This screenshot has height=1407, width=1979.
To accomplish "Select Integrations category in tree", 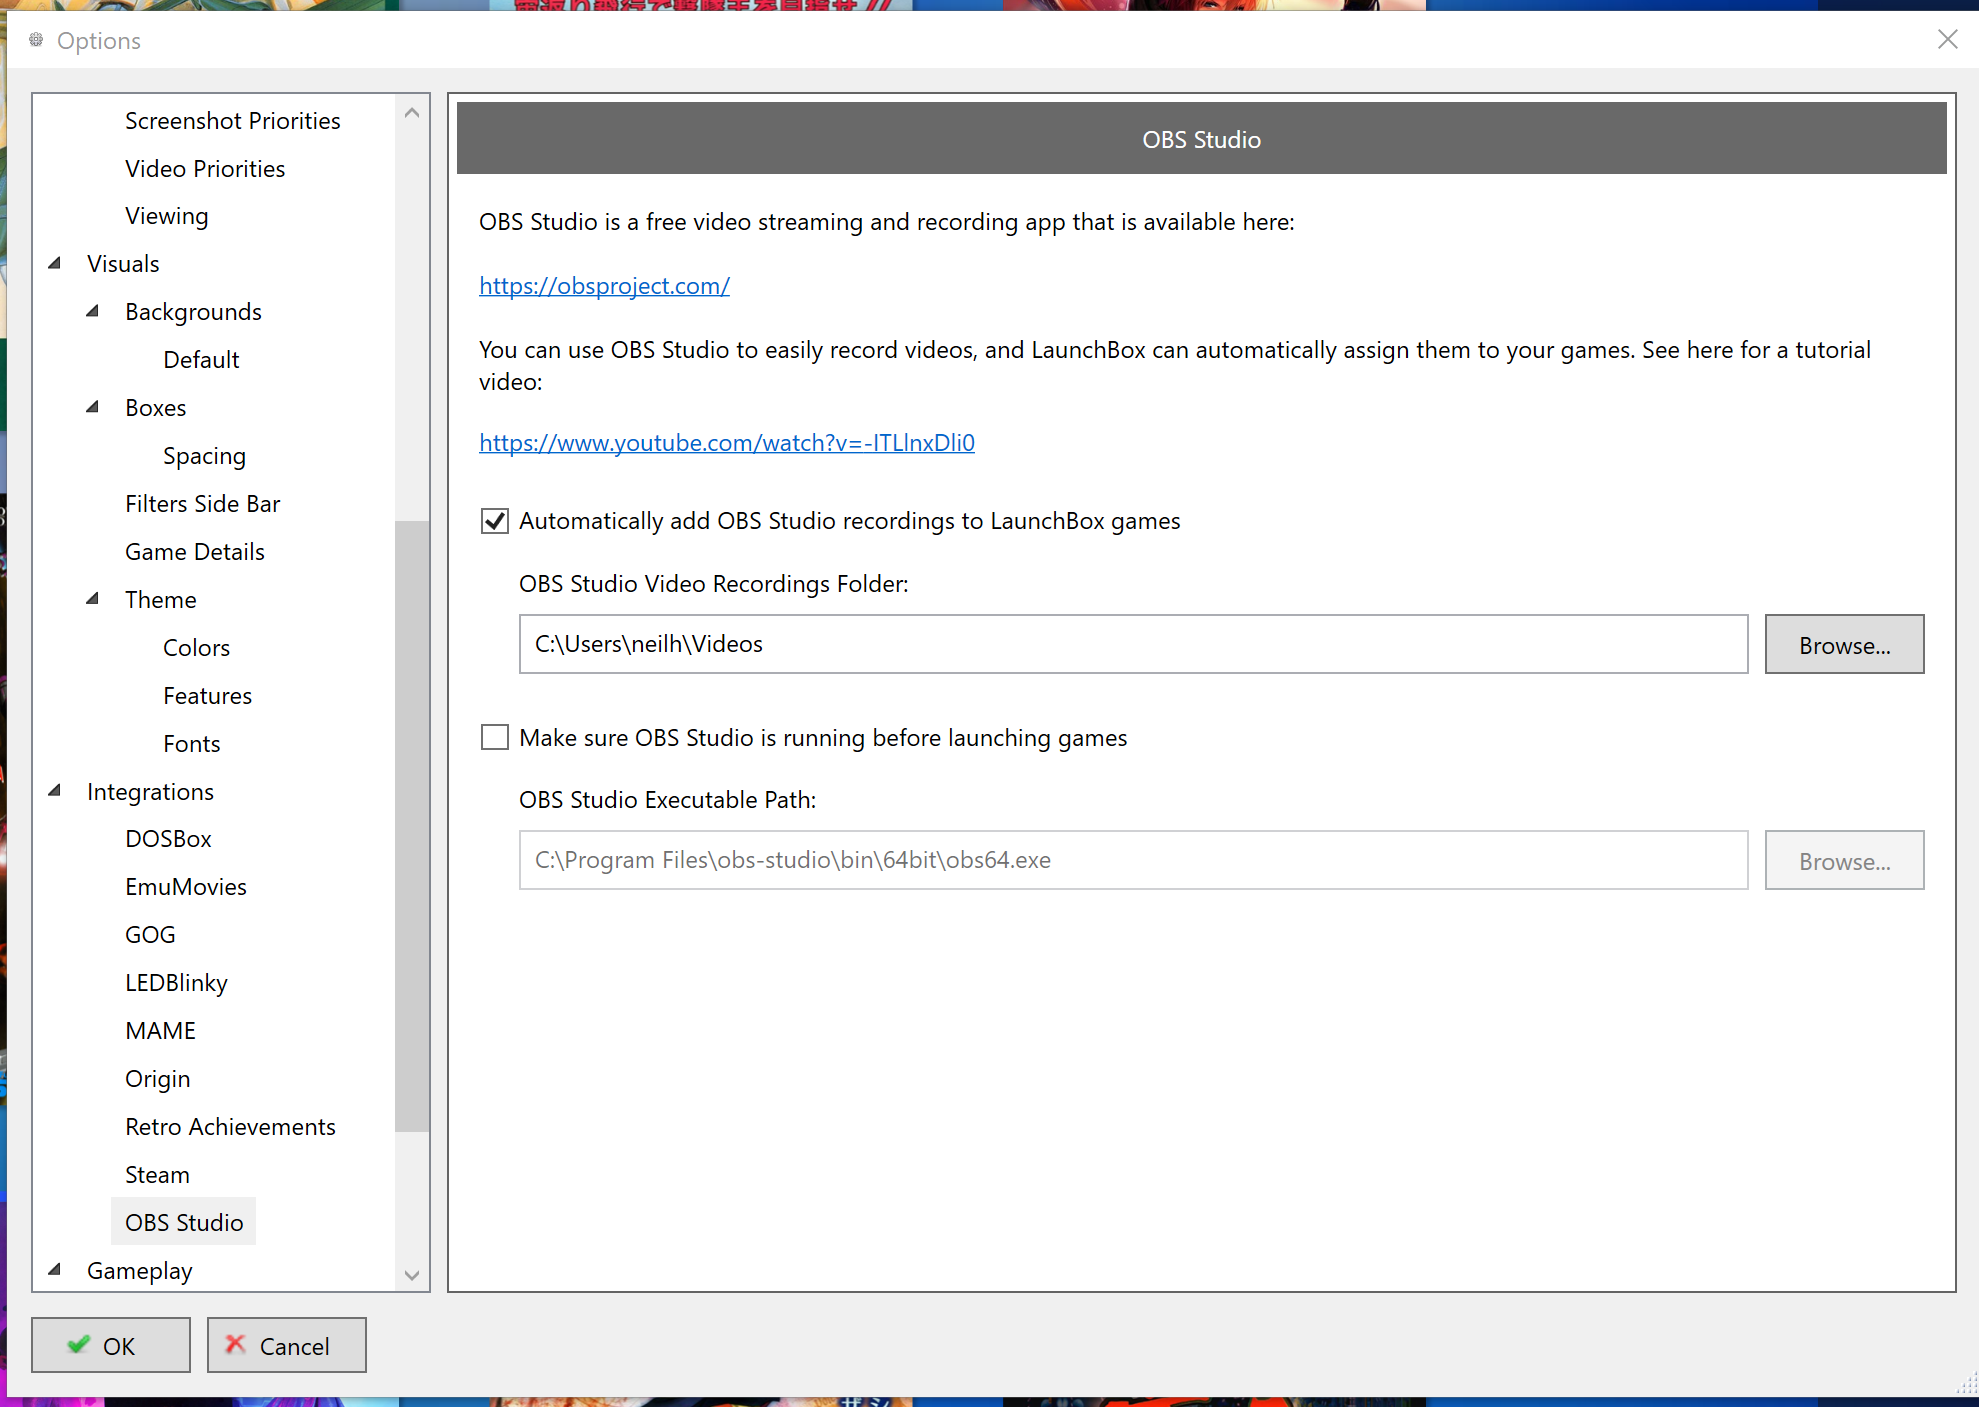I will (150, 792).
